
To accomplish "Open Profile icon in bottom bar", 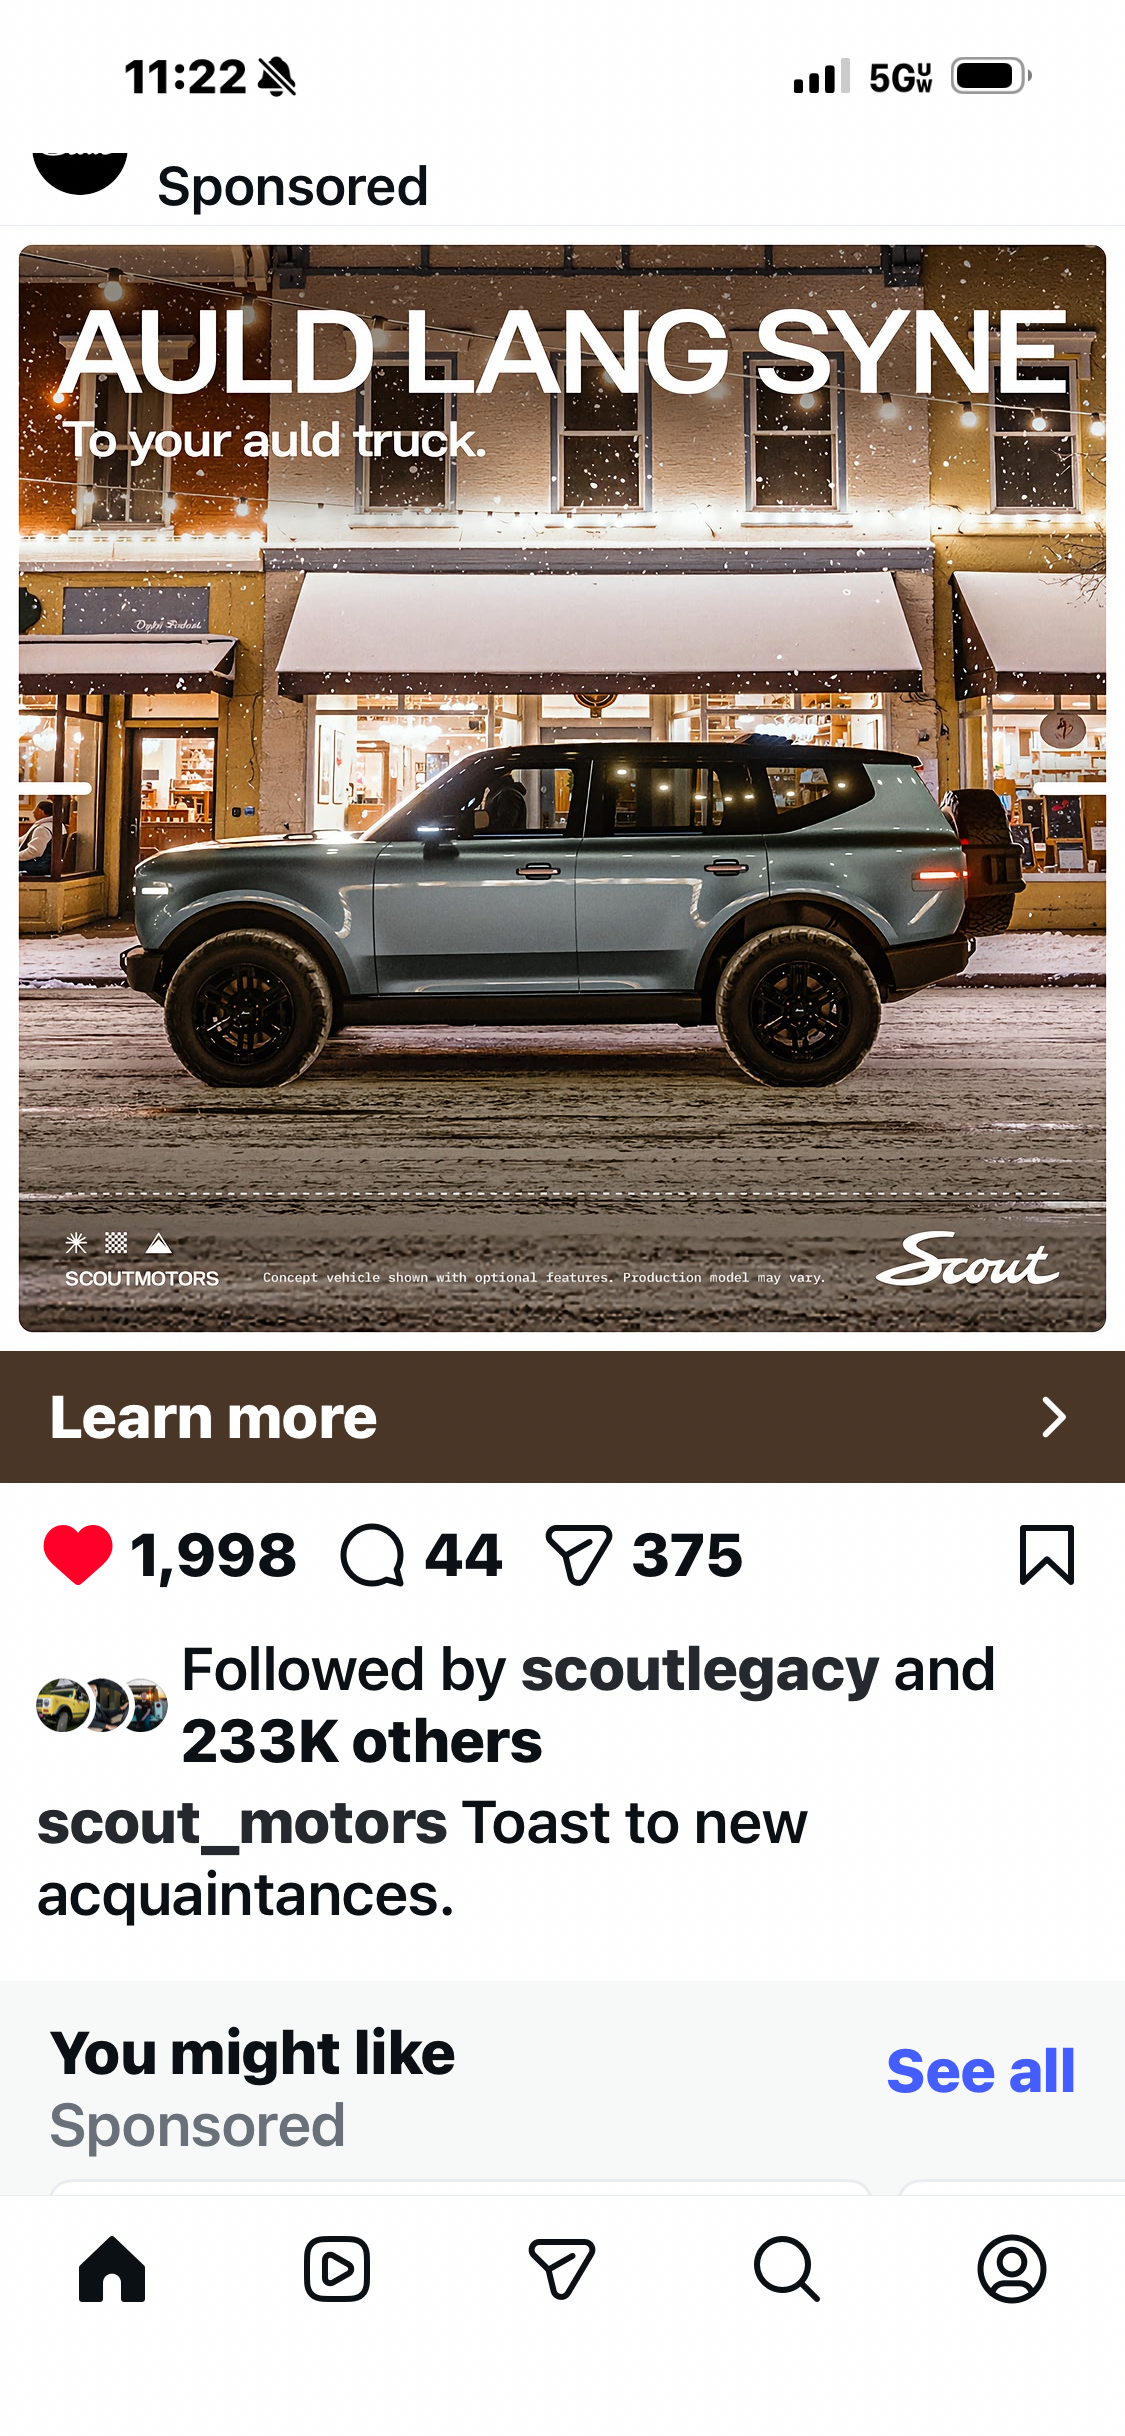I will pos(1012,2269).
